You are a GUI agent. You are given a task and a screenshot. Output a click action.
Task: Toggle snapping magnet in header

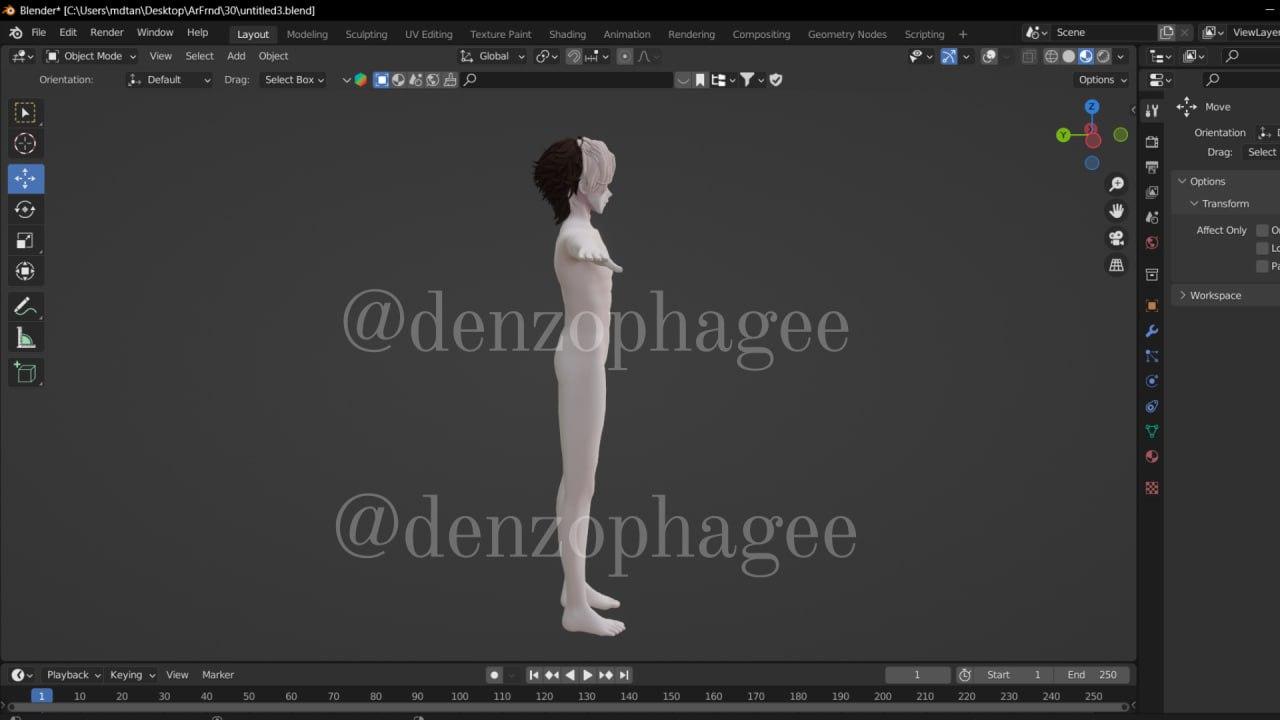click(574, 56)
